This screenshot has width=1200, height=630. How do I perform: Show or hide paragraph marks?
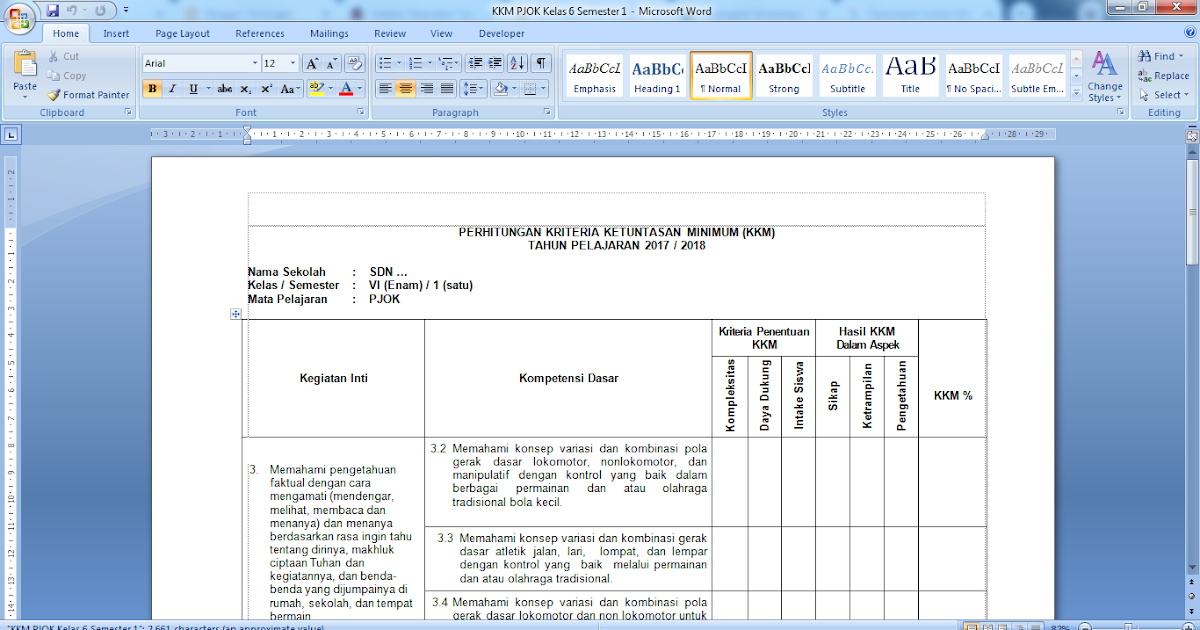click(x=541, y=61)
